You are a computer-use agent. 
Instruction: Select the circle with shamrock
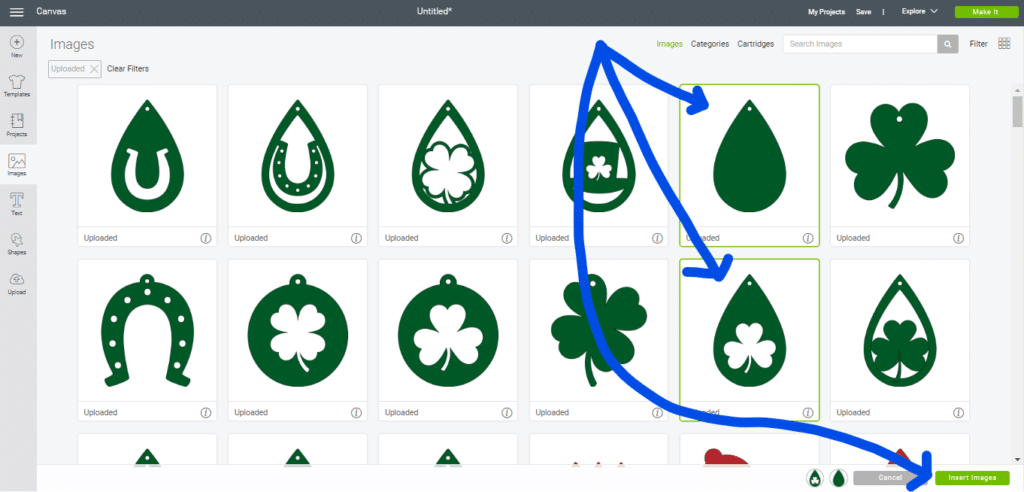point(448,331)
